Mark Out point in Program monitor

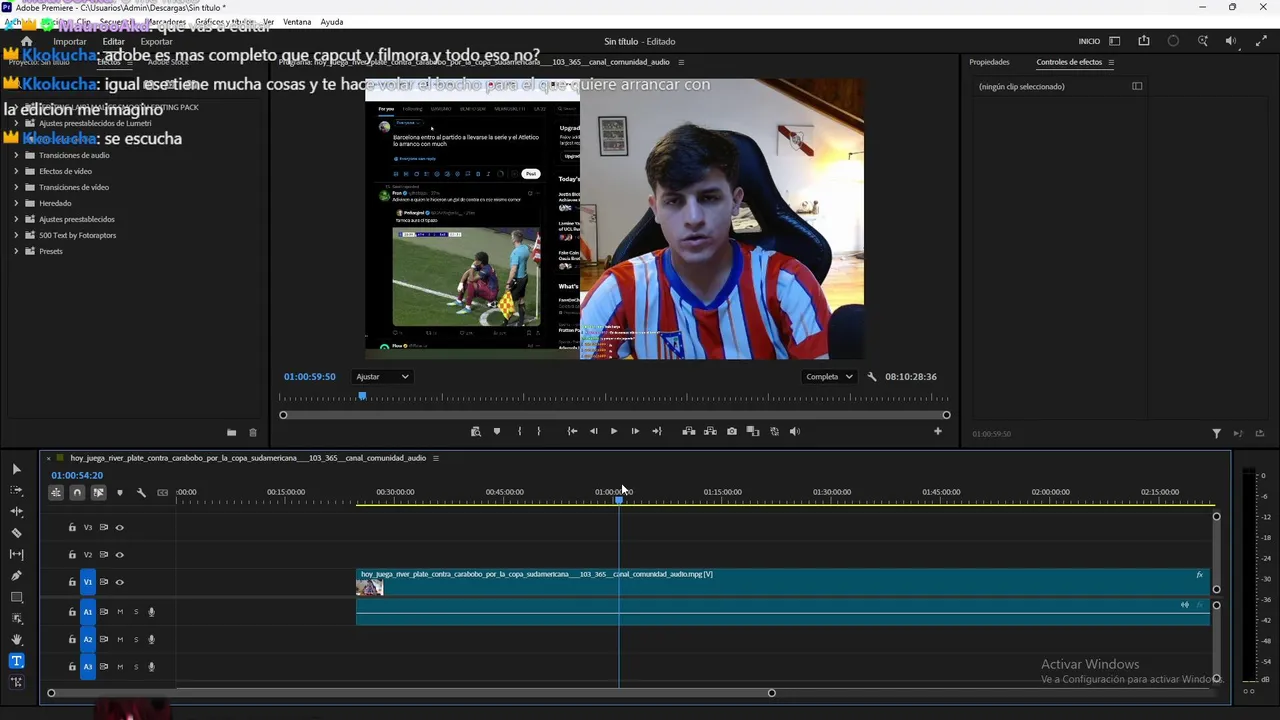coord(539,431)
